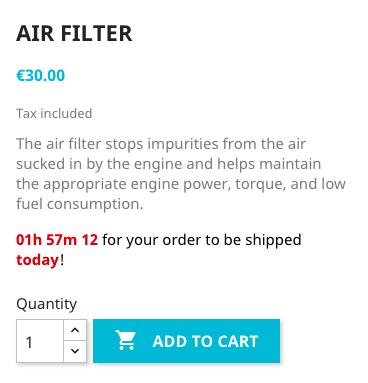Click the shopping cart icon

pyautogui.click(x=125, y=340)
